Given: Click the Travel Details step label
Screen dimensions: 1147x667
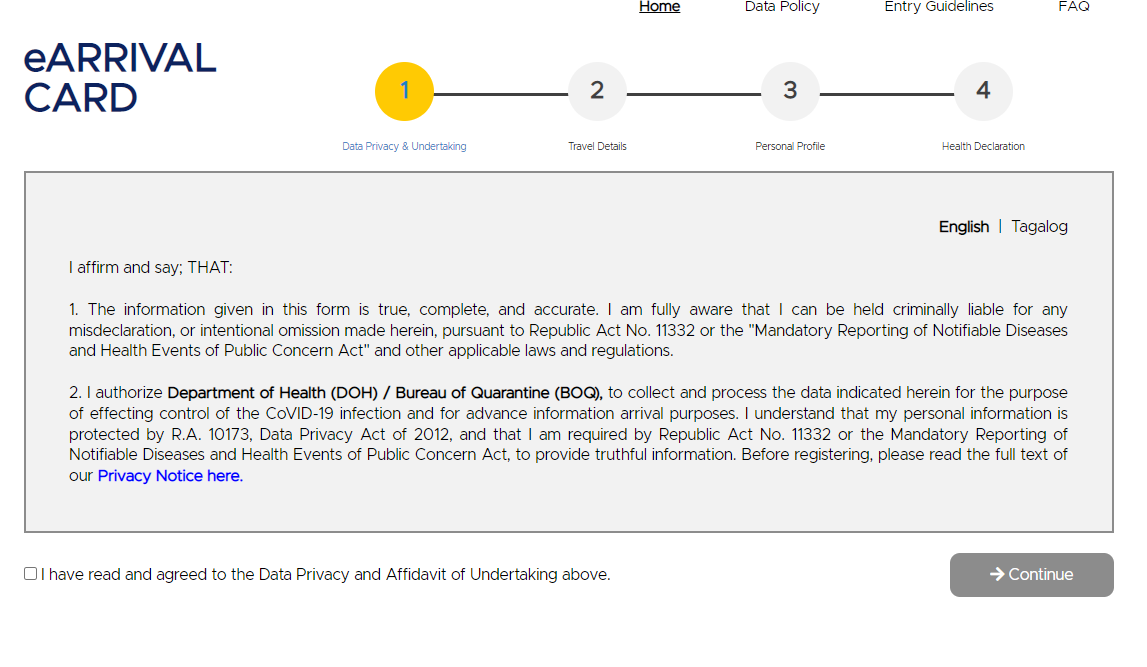Looking at the screenshot, I should [597, 146].
